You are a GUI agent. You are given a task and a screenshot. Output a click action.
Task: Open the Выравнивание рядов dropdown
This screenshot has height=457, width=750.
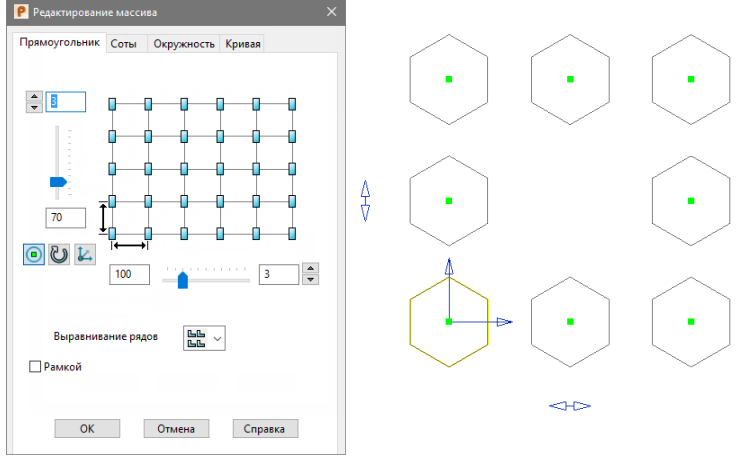pyautogui.click(x=204, y=338)
